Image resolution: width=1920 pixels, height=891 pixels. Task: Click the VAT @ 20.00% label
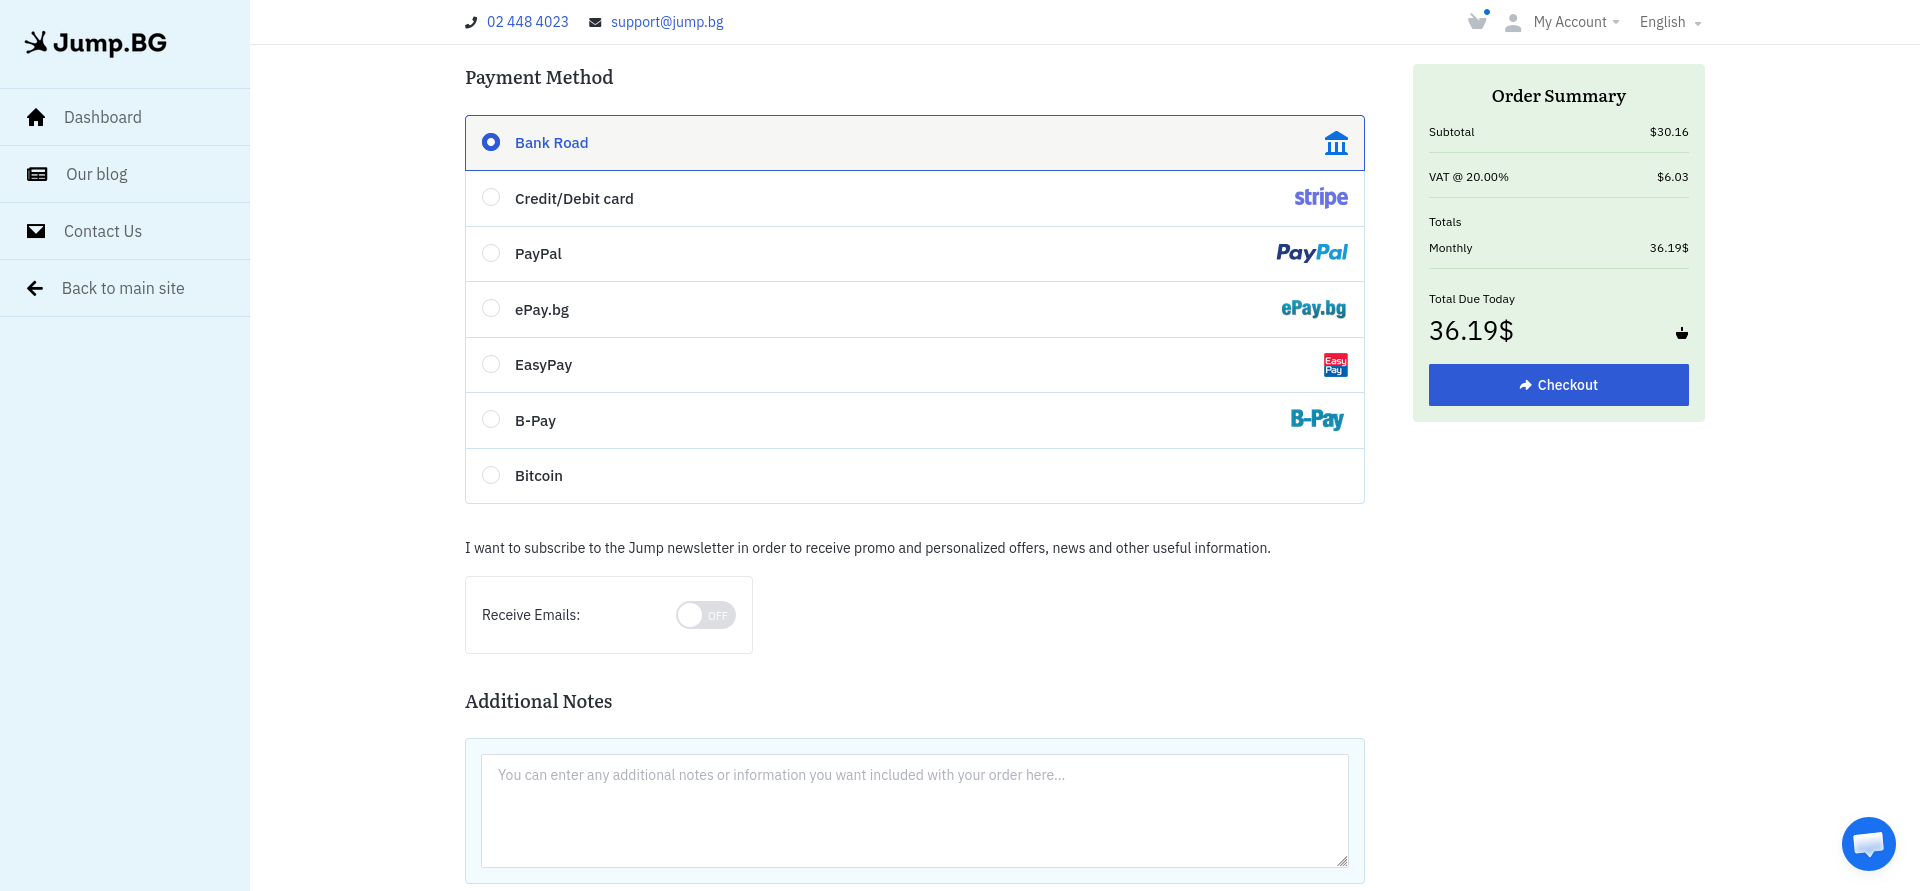pyautogui.click(x=1468, y=177)
